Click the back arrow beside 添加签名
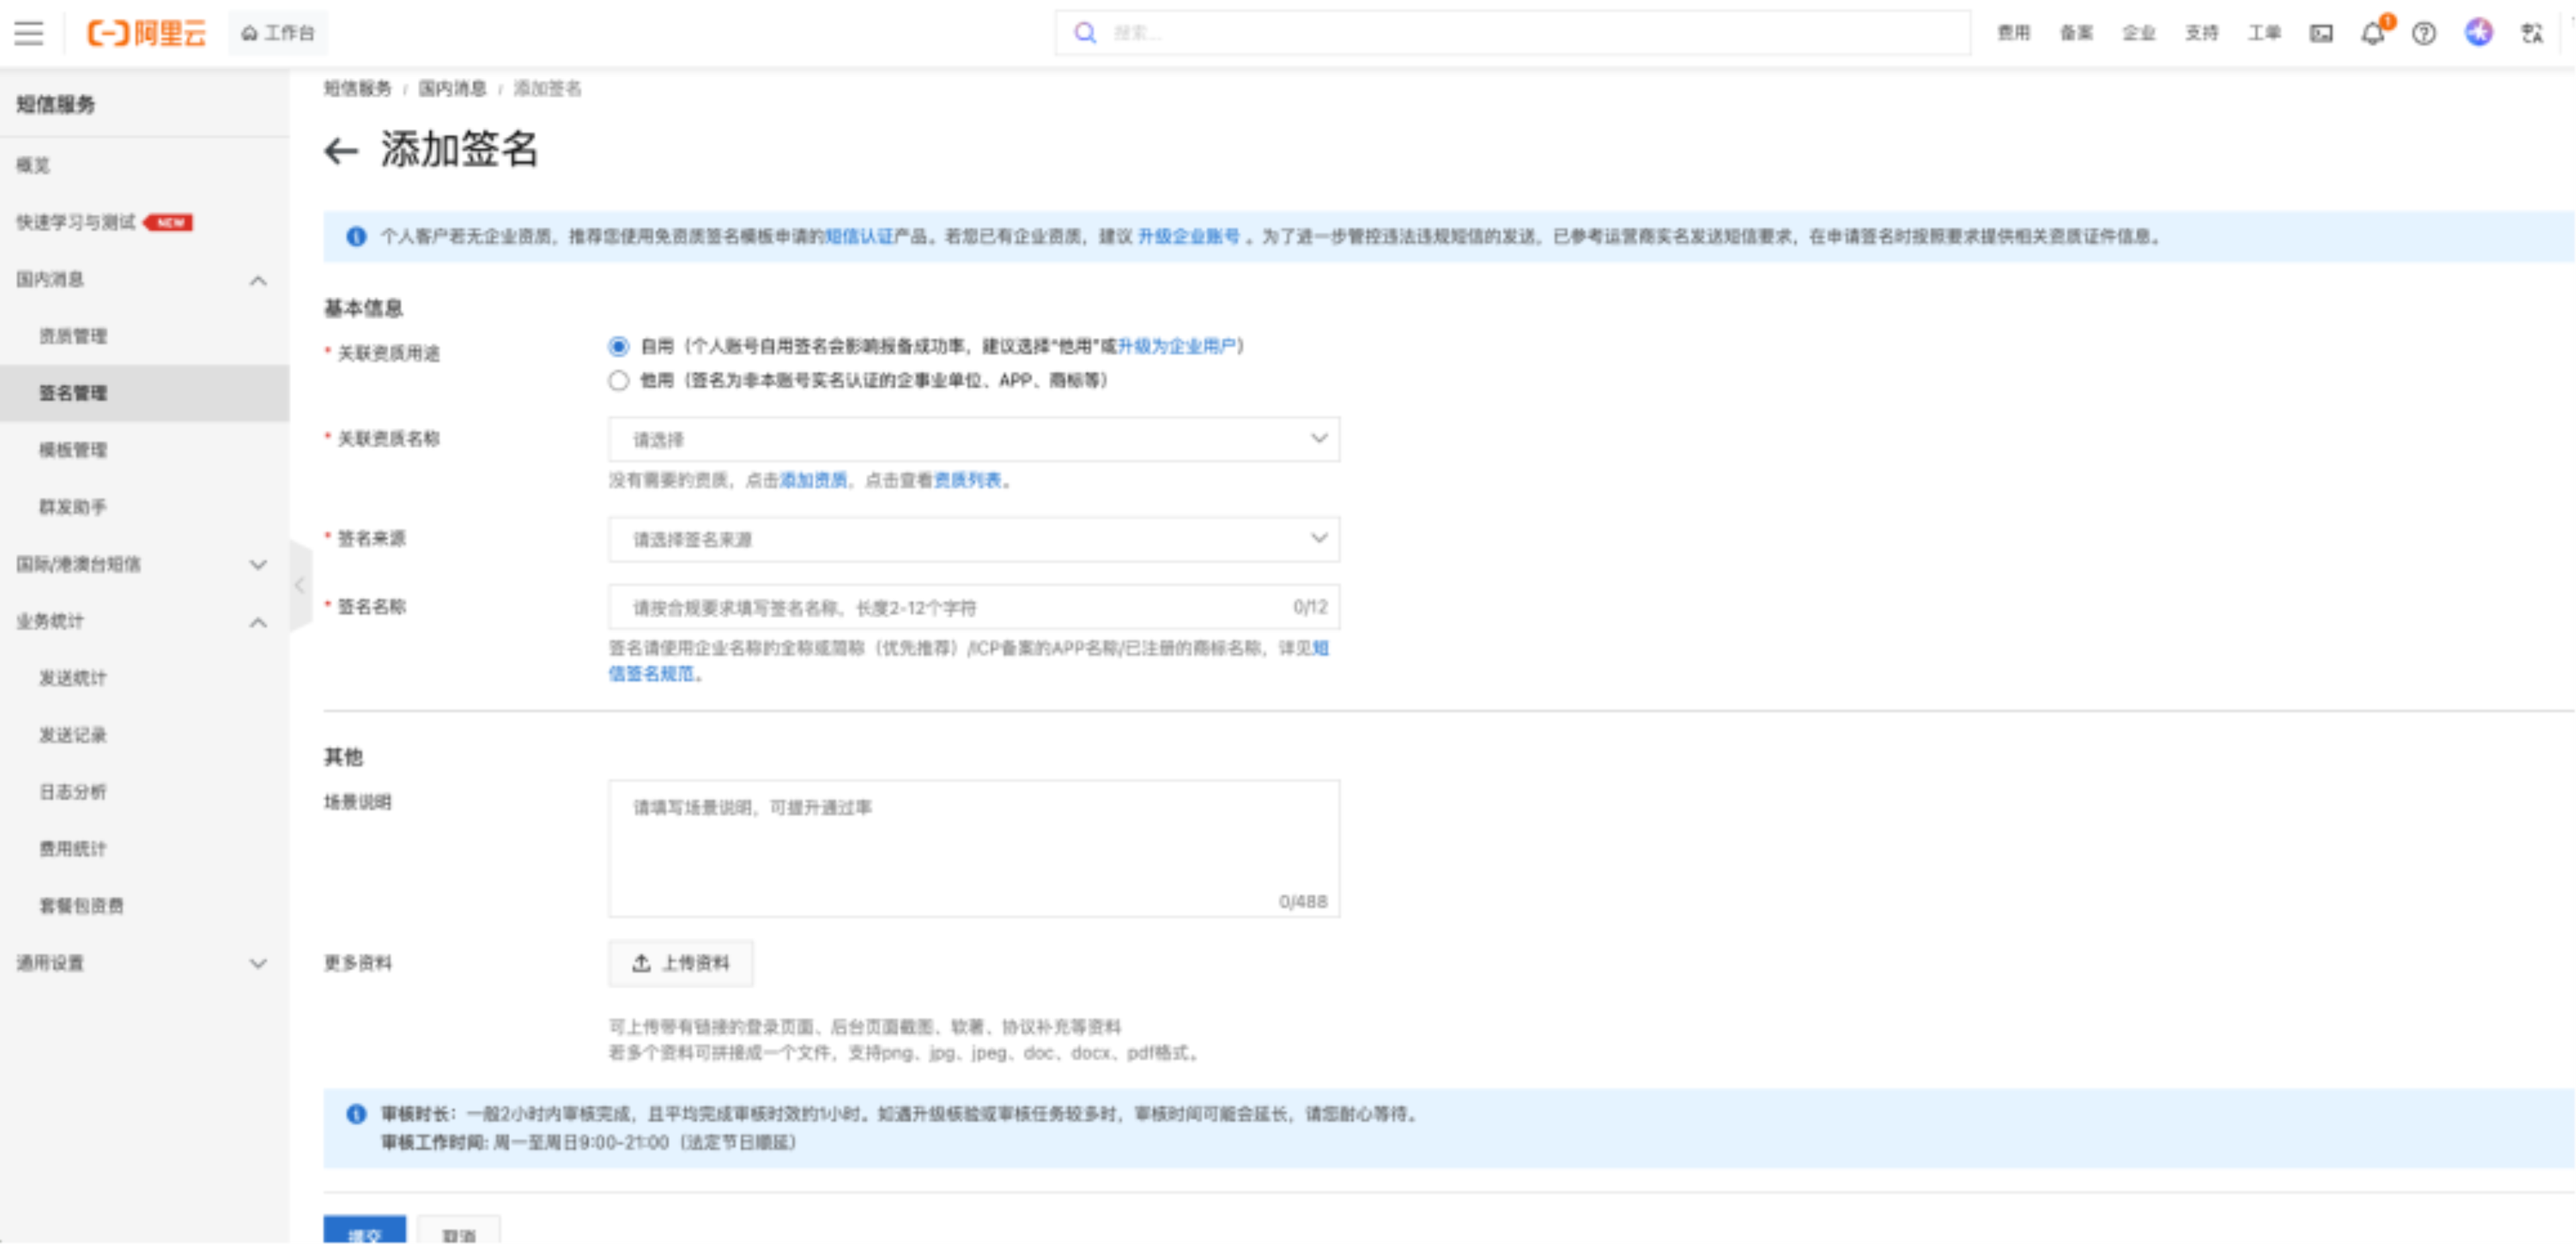Screen dimensions: 2576x1244 click(x=341, y=151)
